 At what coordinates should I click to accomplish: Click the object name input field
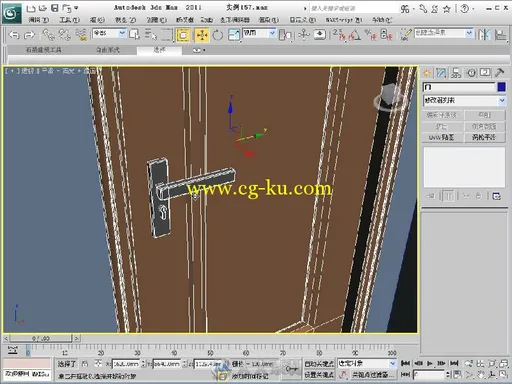(x=459, y=87)
